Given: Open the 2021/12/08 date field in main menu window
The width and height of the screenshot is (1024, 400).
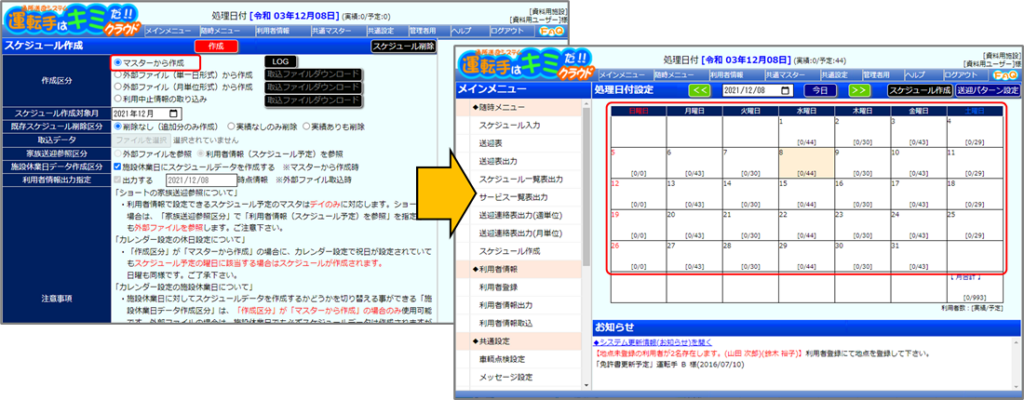Looking at the screenshot, I should 758,90.
